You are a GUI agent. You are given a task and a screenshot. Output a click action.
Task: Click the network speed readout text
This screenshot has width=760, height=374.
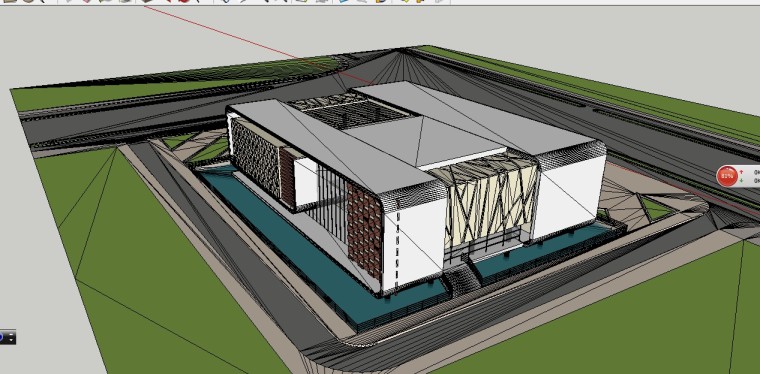[x=756, y=176]
